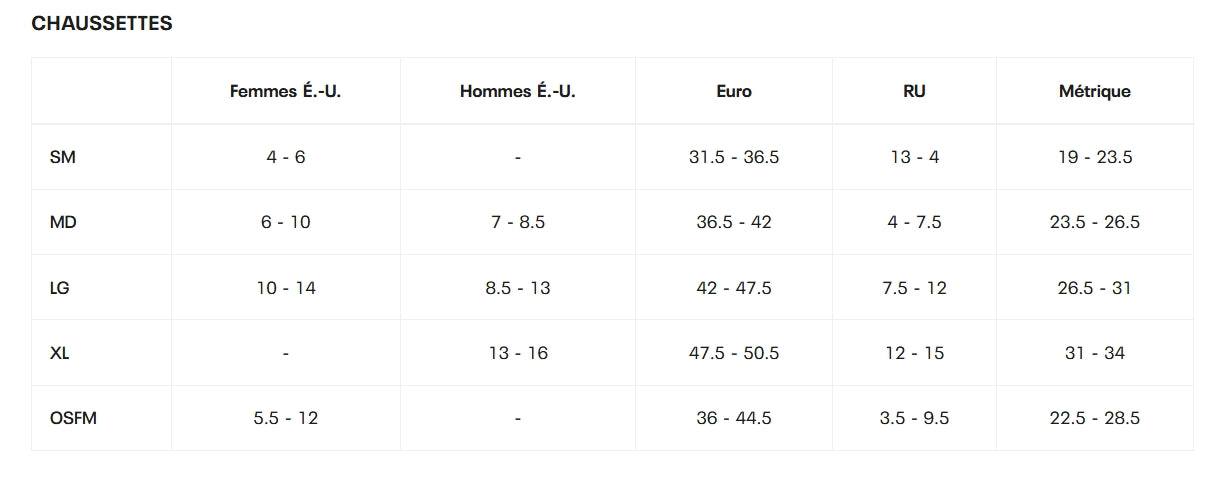Click the 31.5 - 36.5 Euro cell

pyautogui.click(x=734, y=157)
